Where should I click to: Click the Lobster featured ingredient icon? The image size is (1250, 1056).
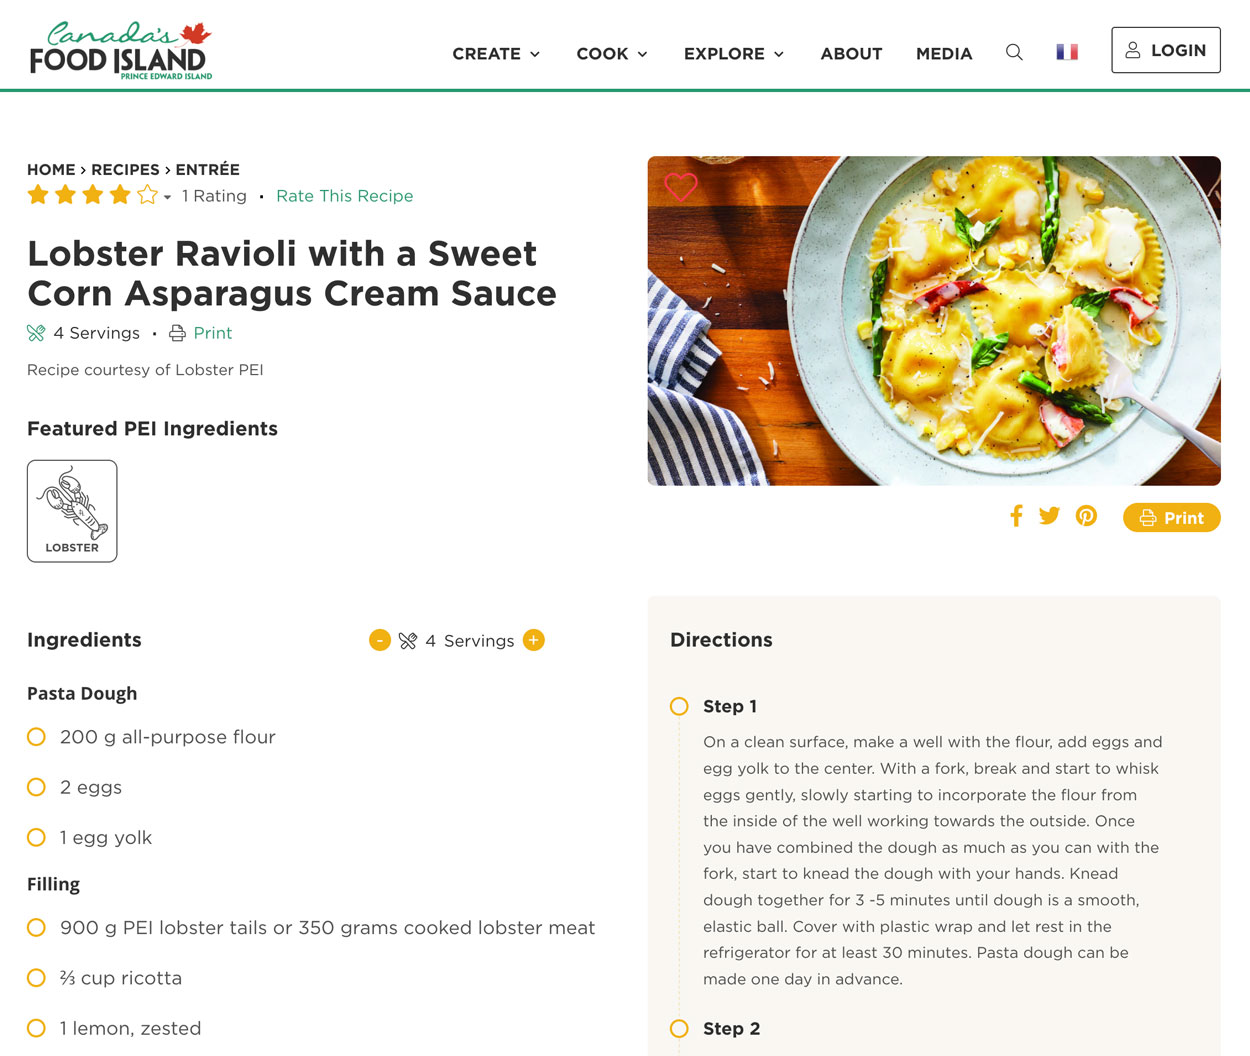[x=72, y=511]
